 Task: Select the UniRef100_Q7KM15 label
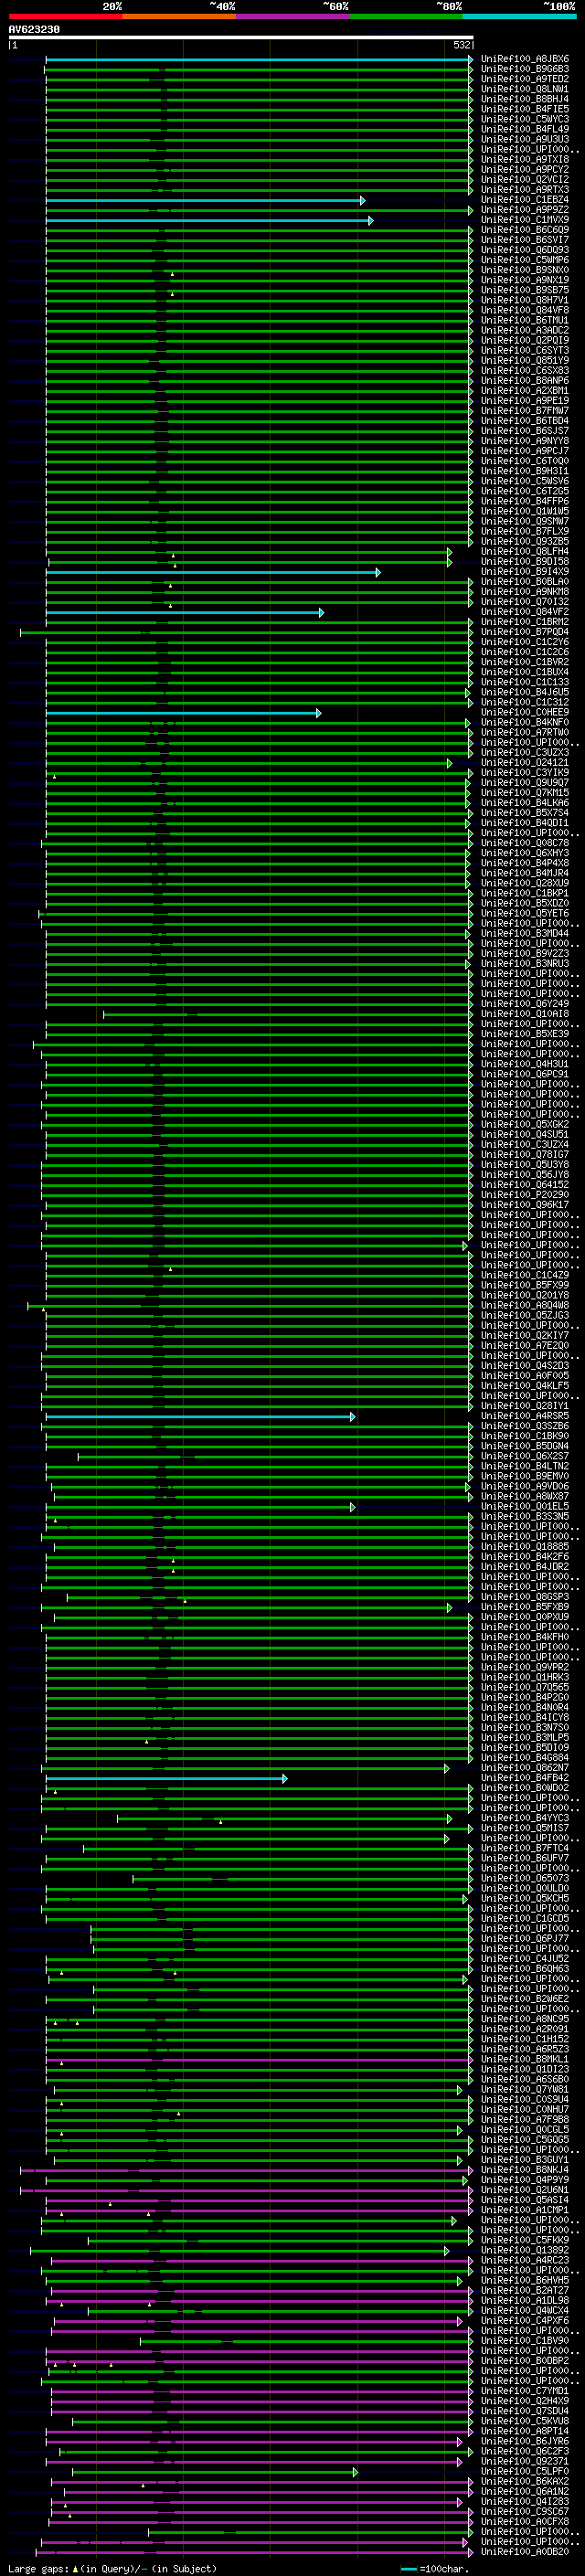pos(525,793)
